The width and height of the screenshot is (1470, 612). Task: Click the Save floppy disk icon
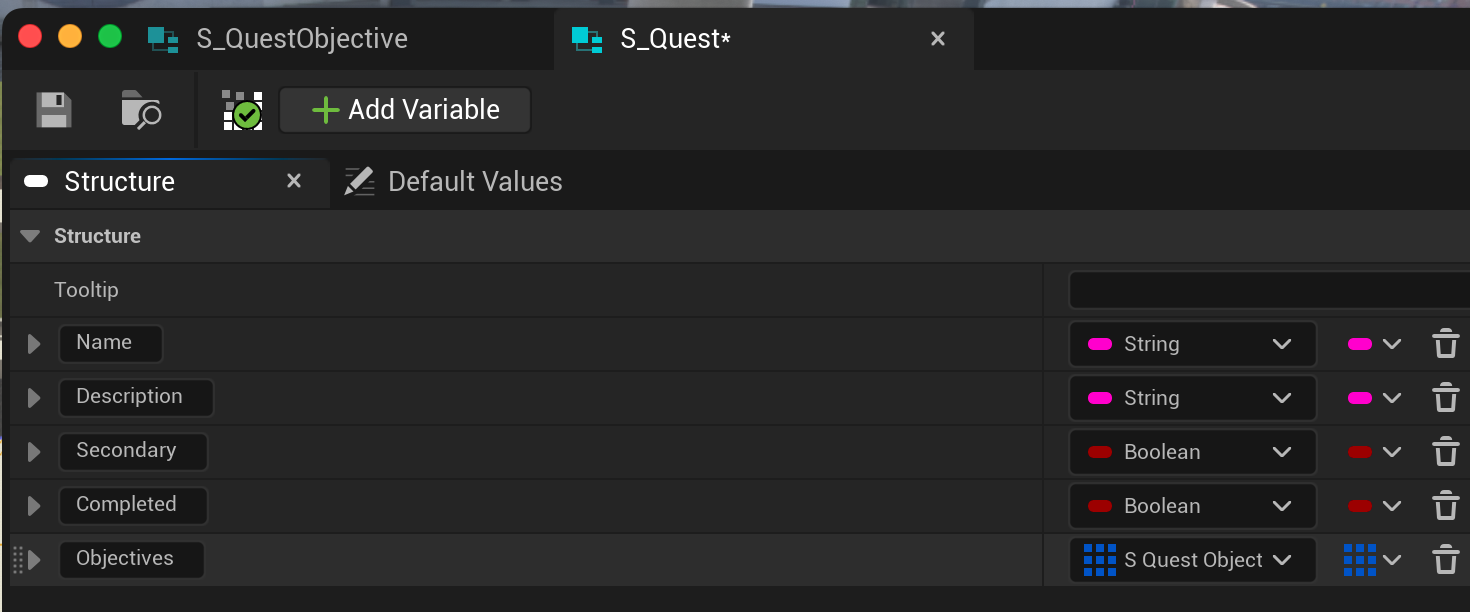[54, 110]
